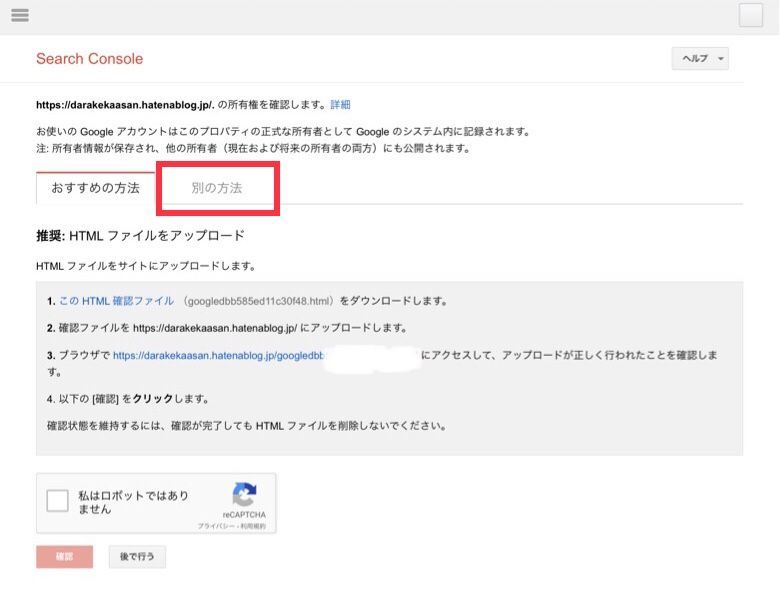Download この HTML 確認ファイル link
This screenshot has width=780, height=601.
pos(116,301)
